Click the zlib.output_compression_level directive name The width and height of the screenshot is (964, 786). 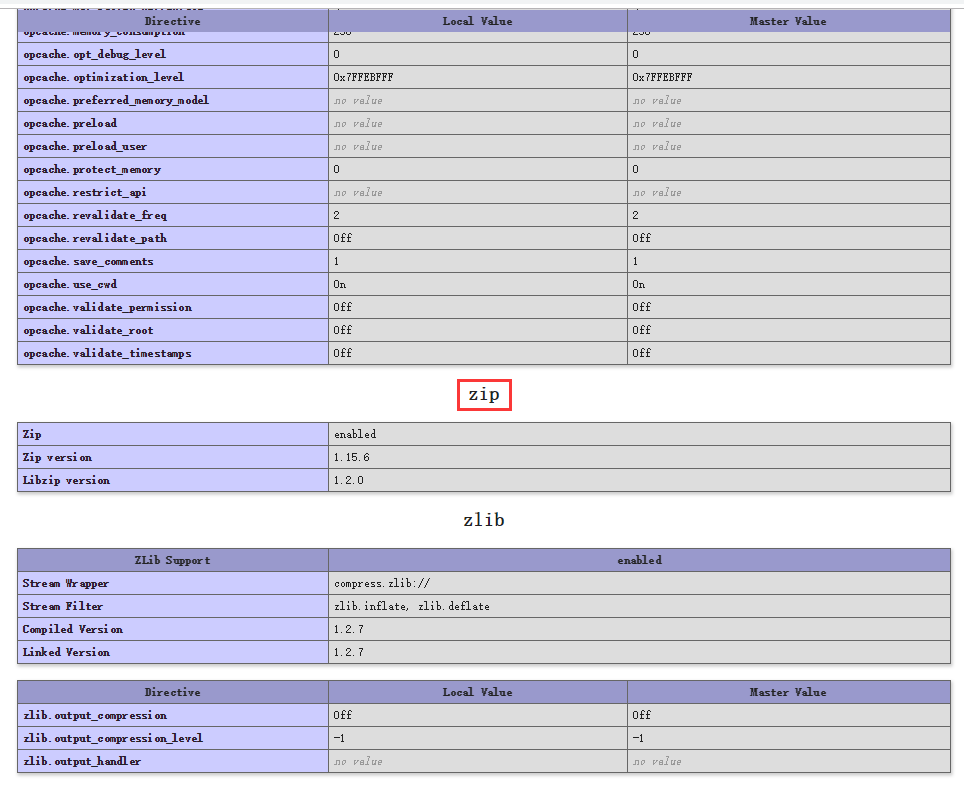coord(112,738)
